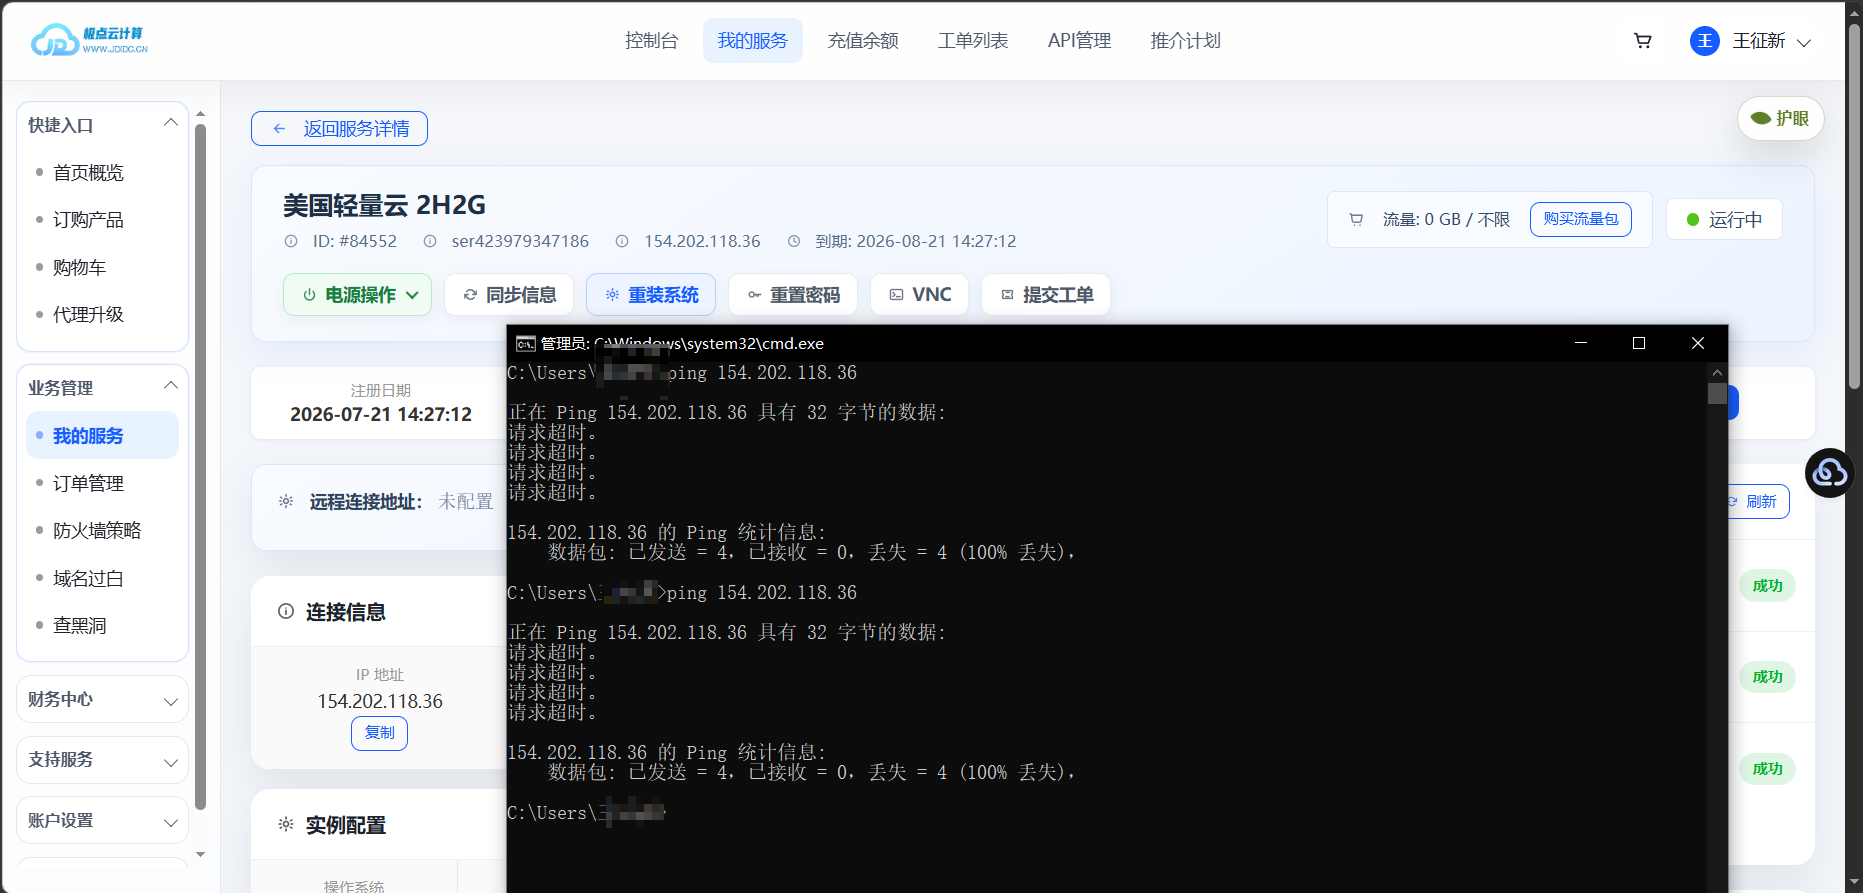Click the 返回服务详情 back button
Viewport: 1863px width, 893px height.
(339, 129)
